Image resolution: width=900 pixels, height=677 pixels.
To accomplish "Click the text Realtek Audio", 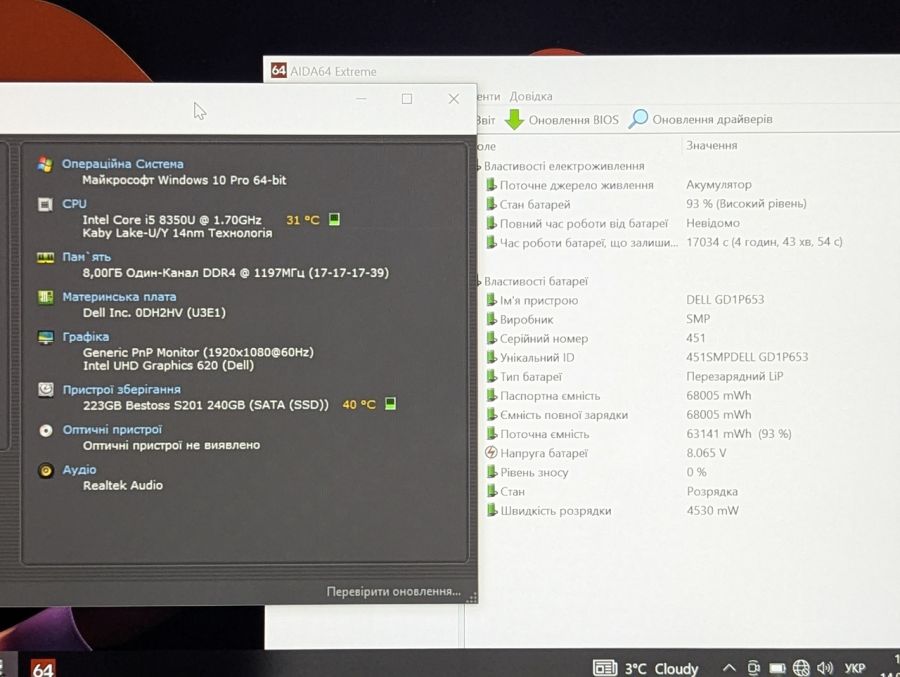I will click(x=123, y=485).
